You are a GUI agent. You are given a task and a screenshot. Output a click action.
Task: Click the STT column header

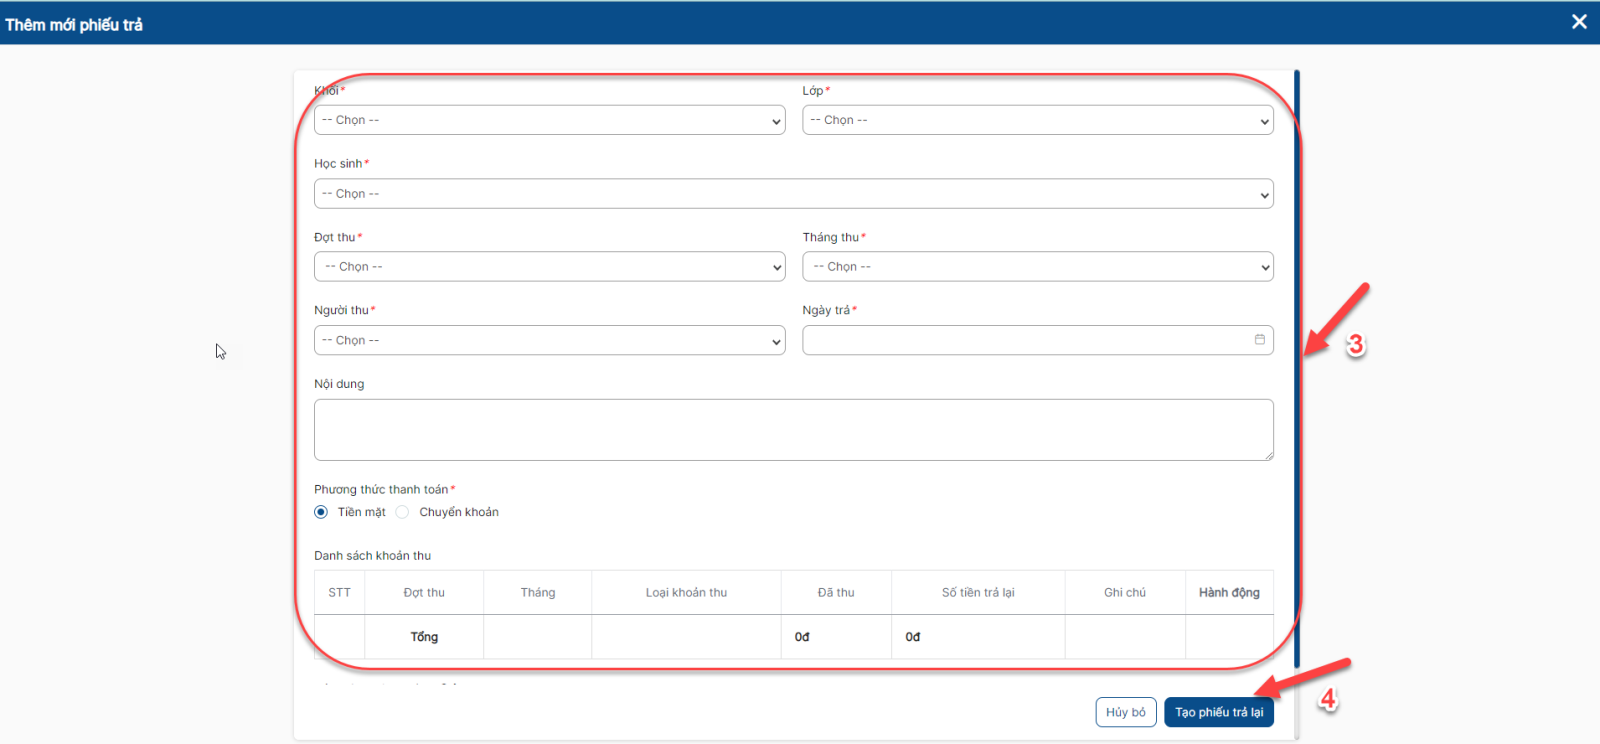(340, 593)
